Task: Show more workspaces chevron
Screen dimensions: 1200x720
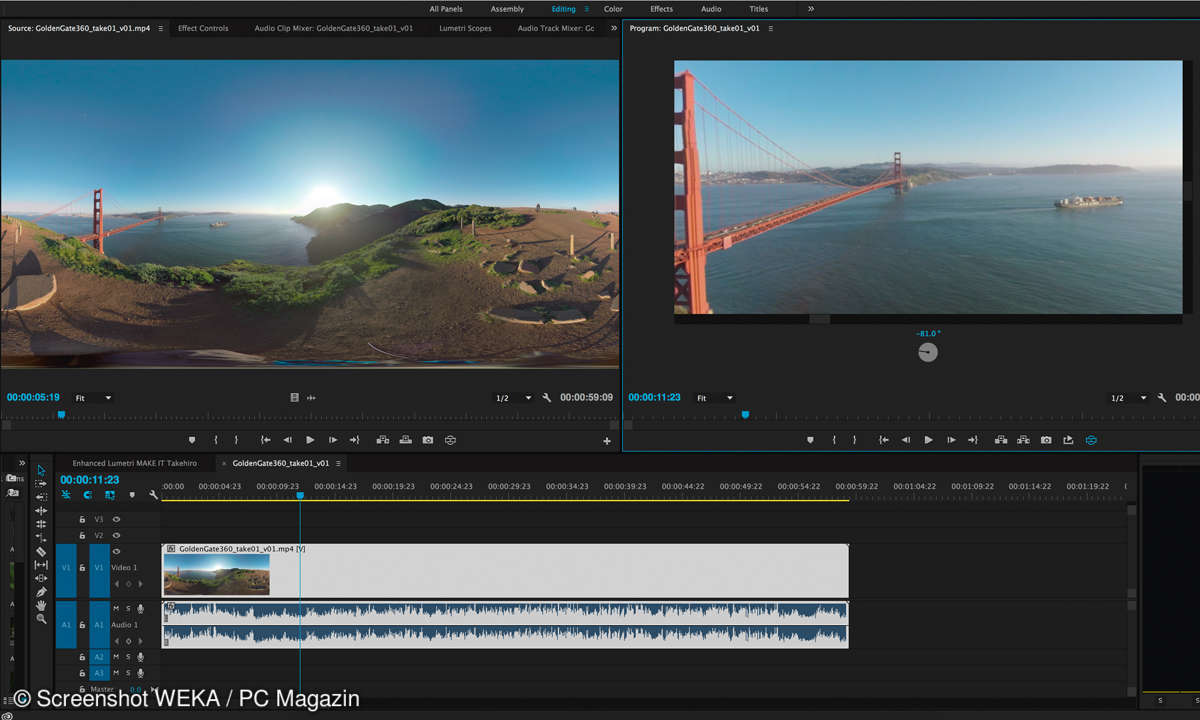Action: point(811,8)
